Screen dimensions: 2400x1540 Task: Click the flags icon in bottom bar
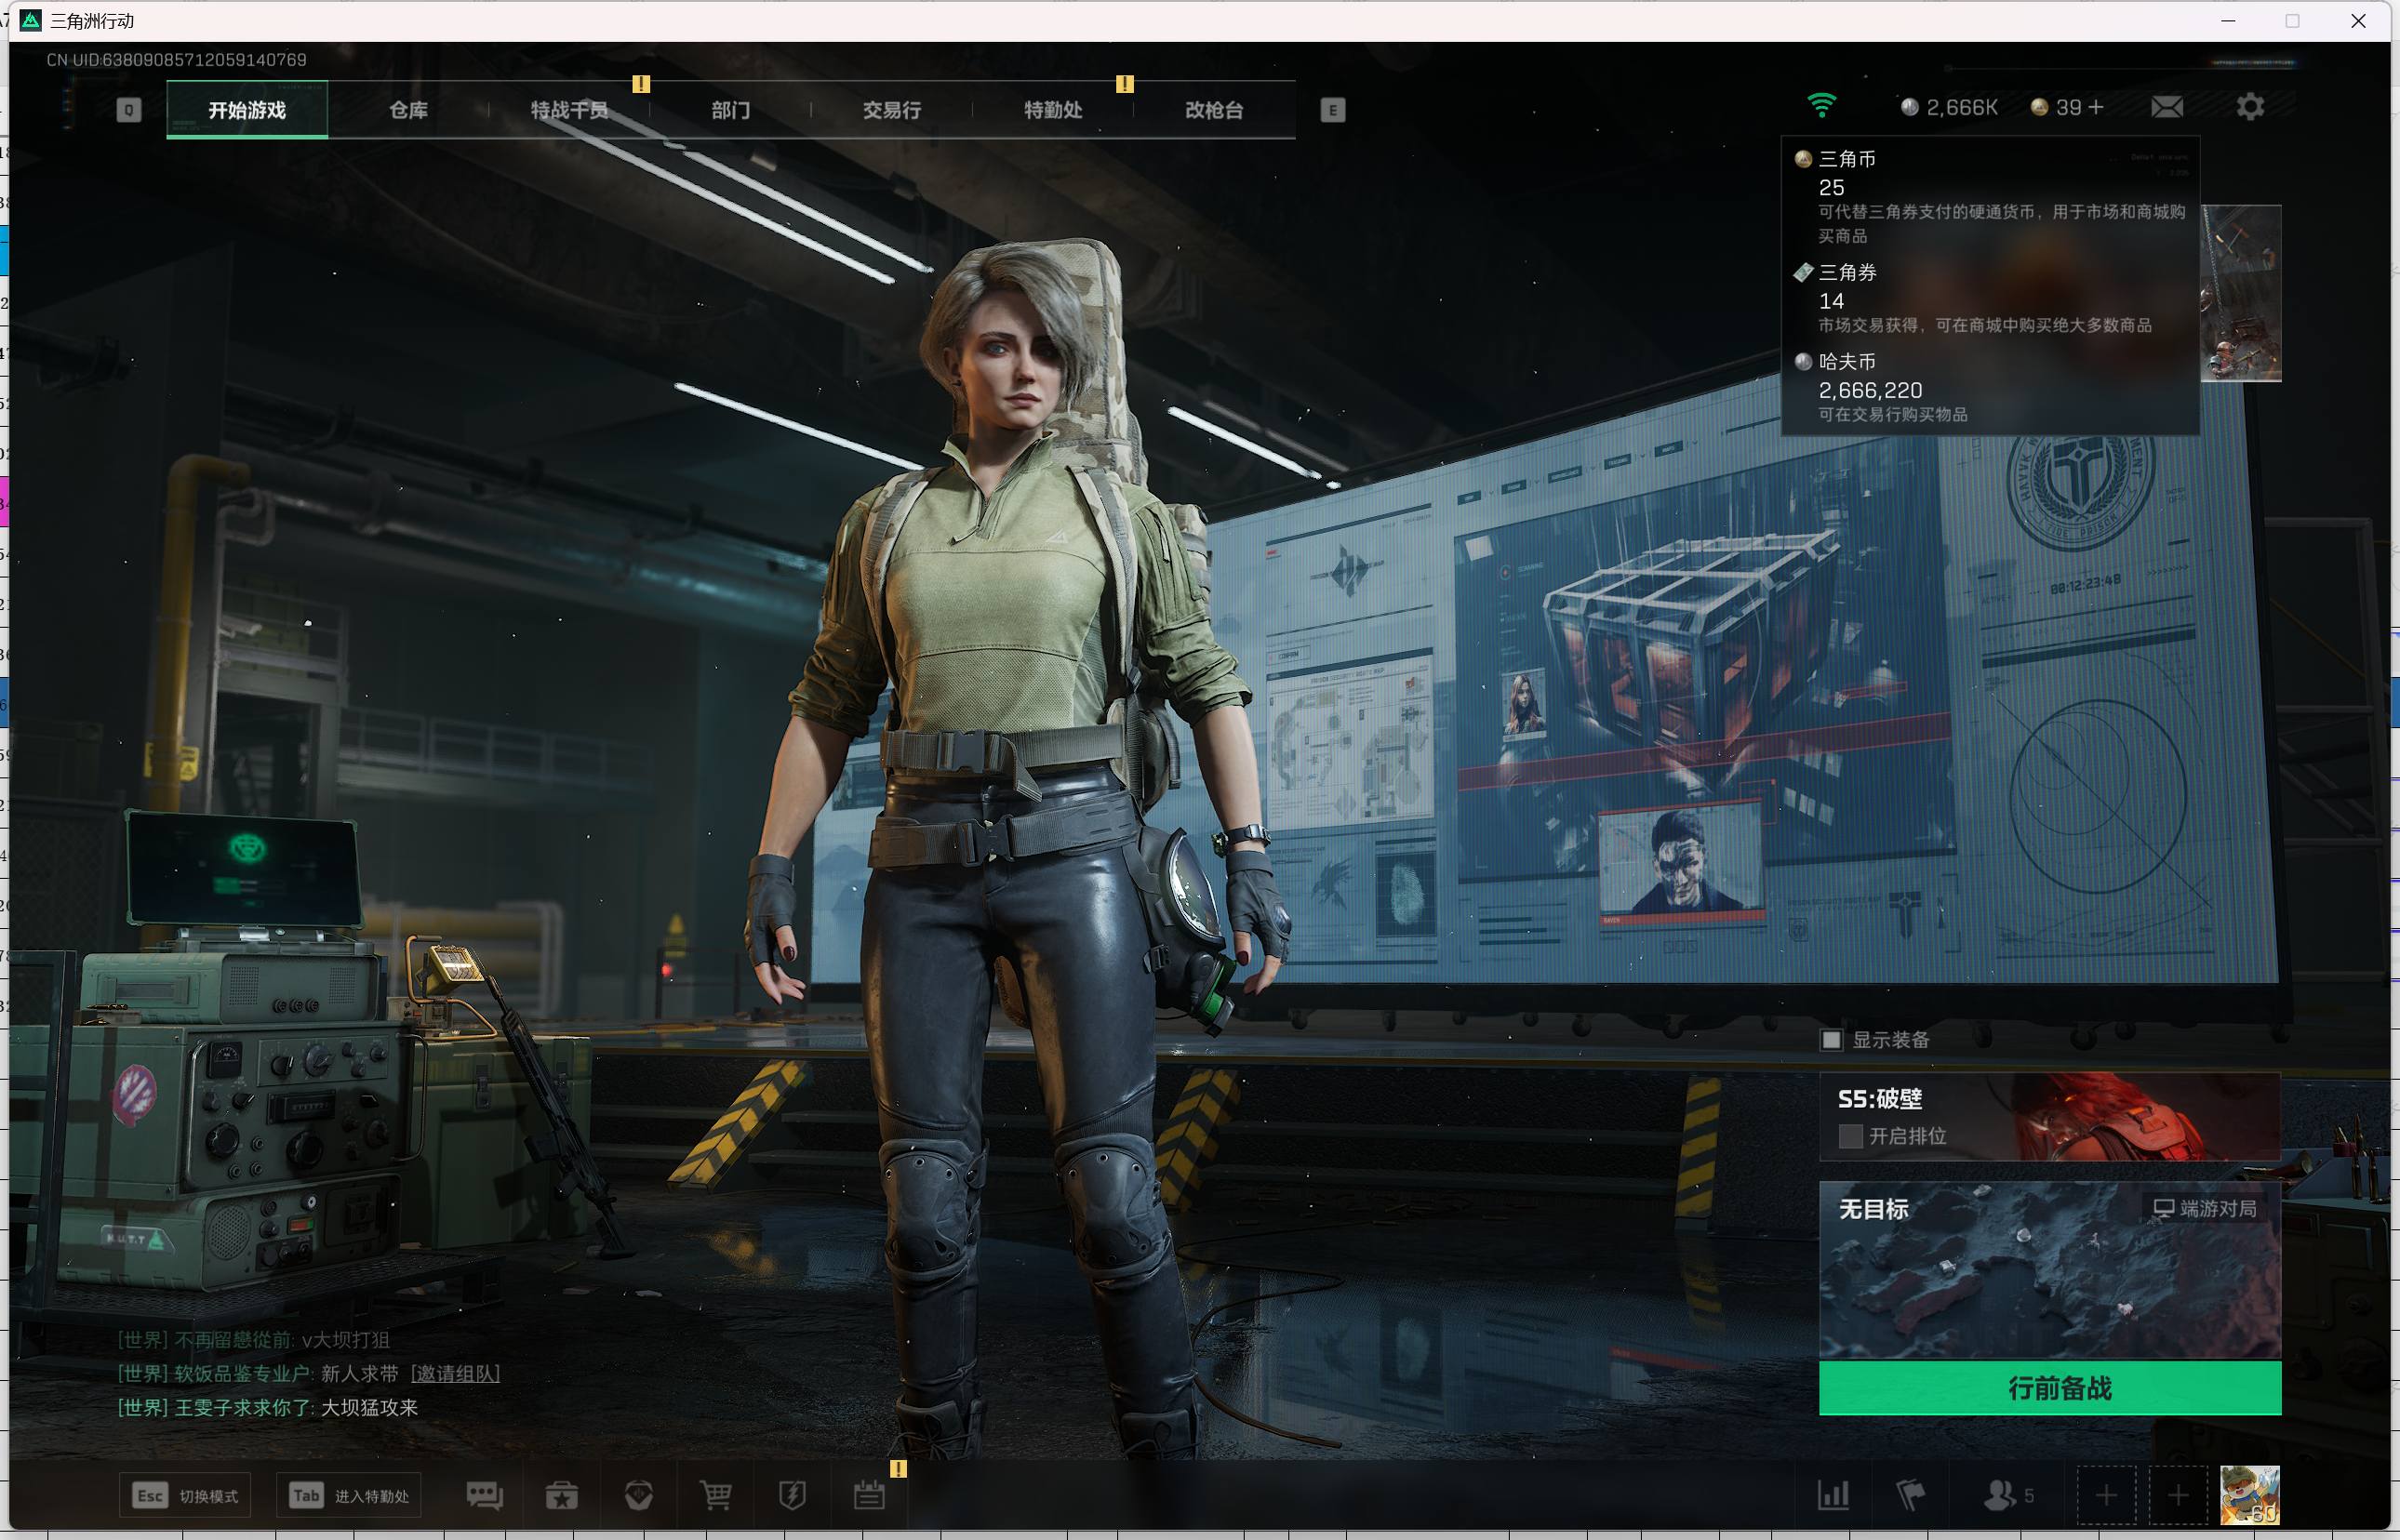tap(1910, 1495)
